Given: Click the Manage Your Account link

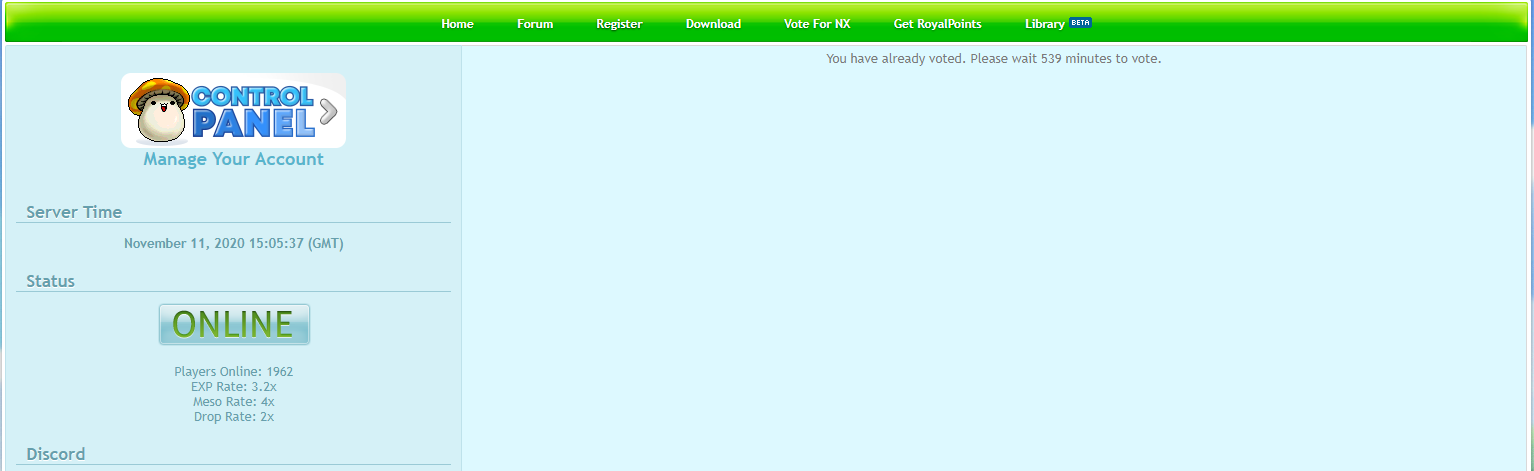Looking at the screenshot, I should tap(233, 159).
